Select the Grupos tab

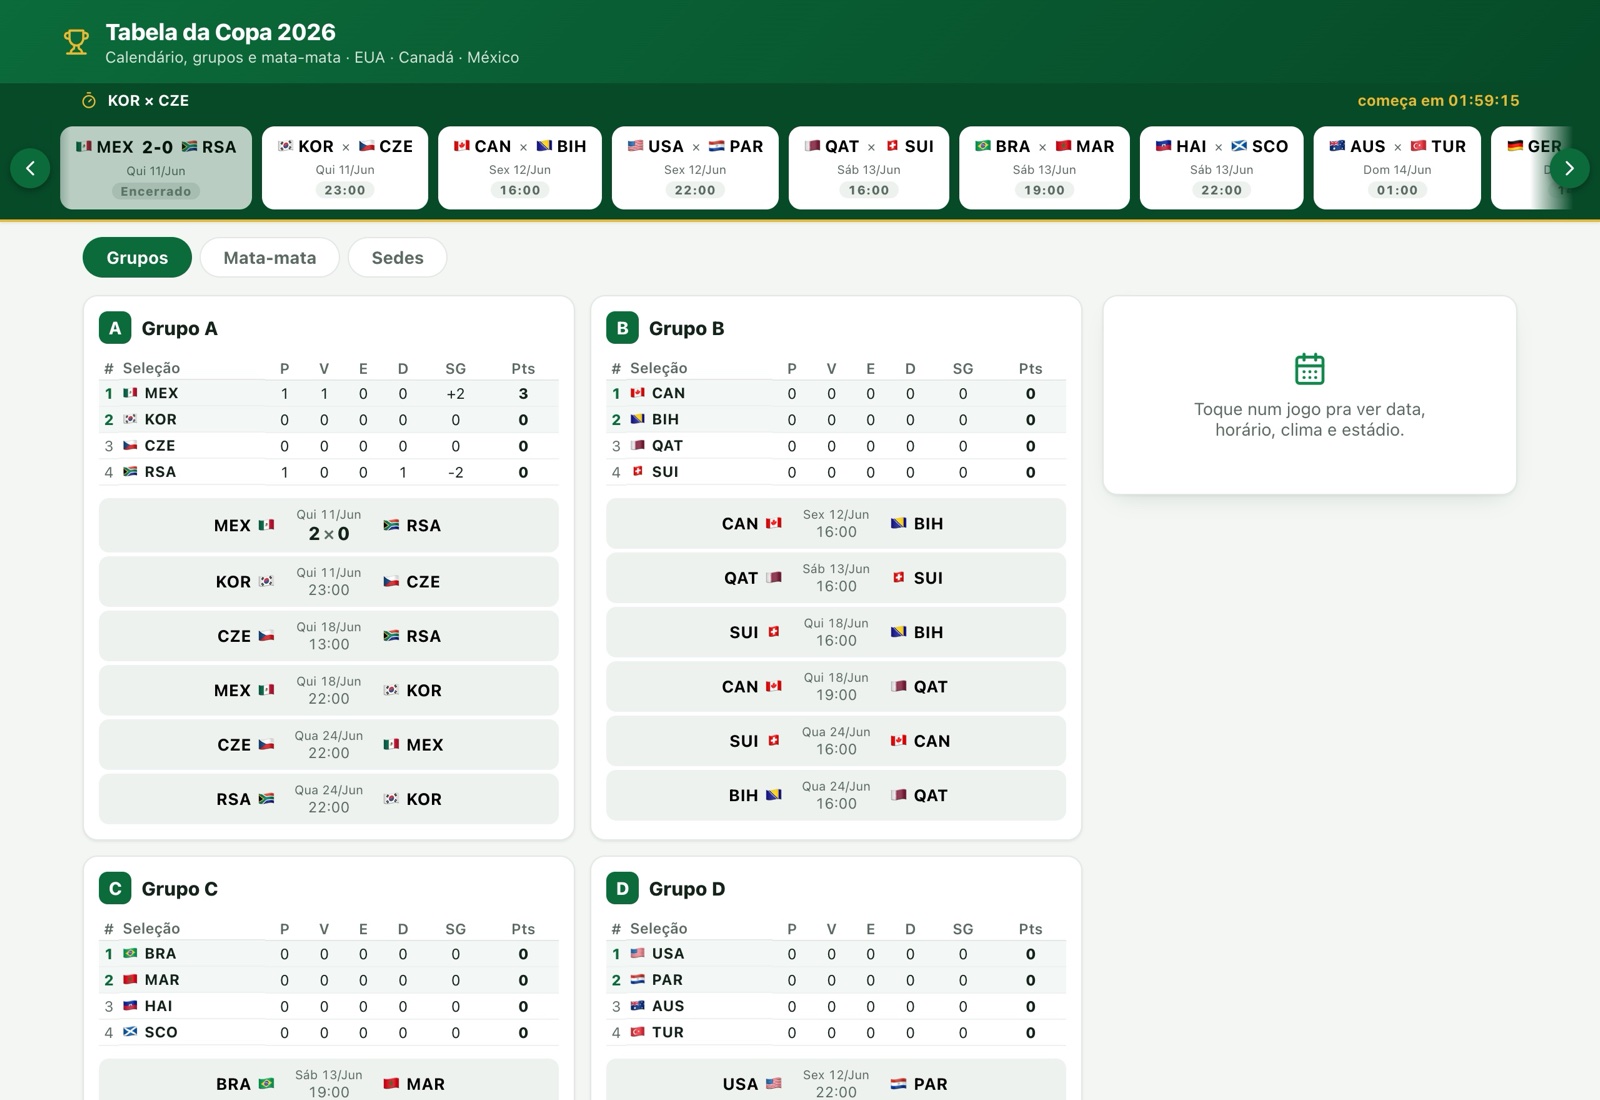pyautogui.click(x=137, y=257)
